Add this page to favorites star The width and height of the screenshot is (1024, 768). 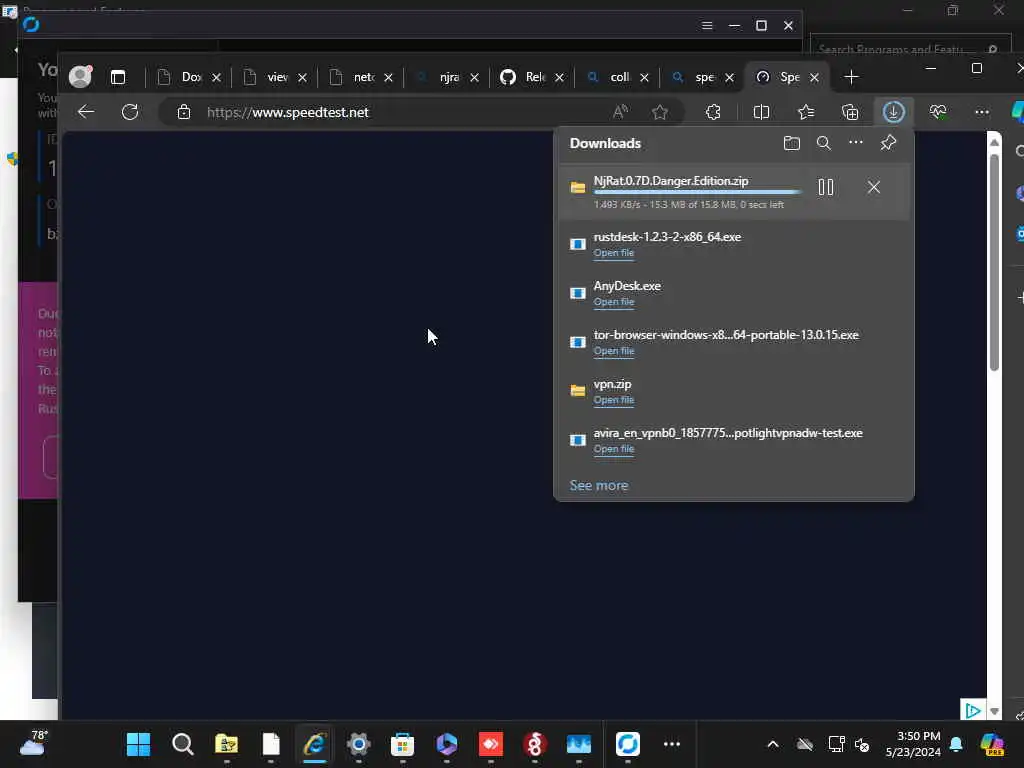coord(660,112)
